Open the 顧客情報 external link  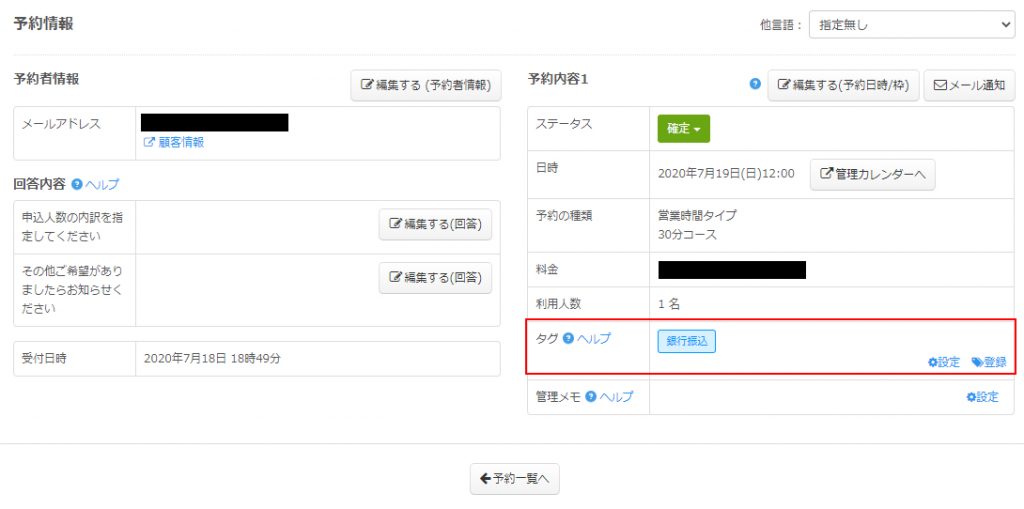click(x=174, y=142)
